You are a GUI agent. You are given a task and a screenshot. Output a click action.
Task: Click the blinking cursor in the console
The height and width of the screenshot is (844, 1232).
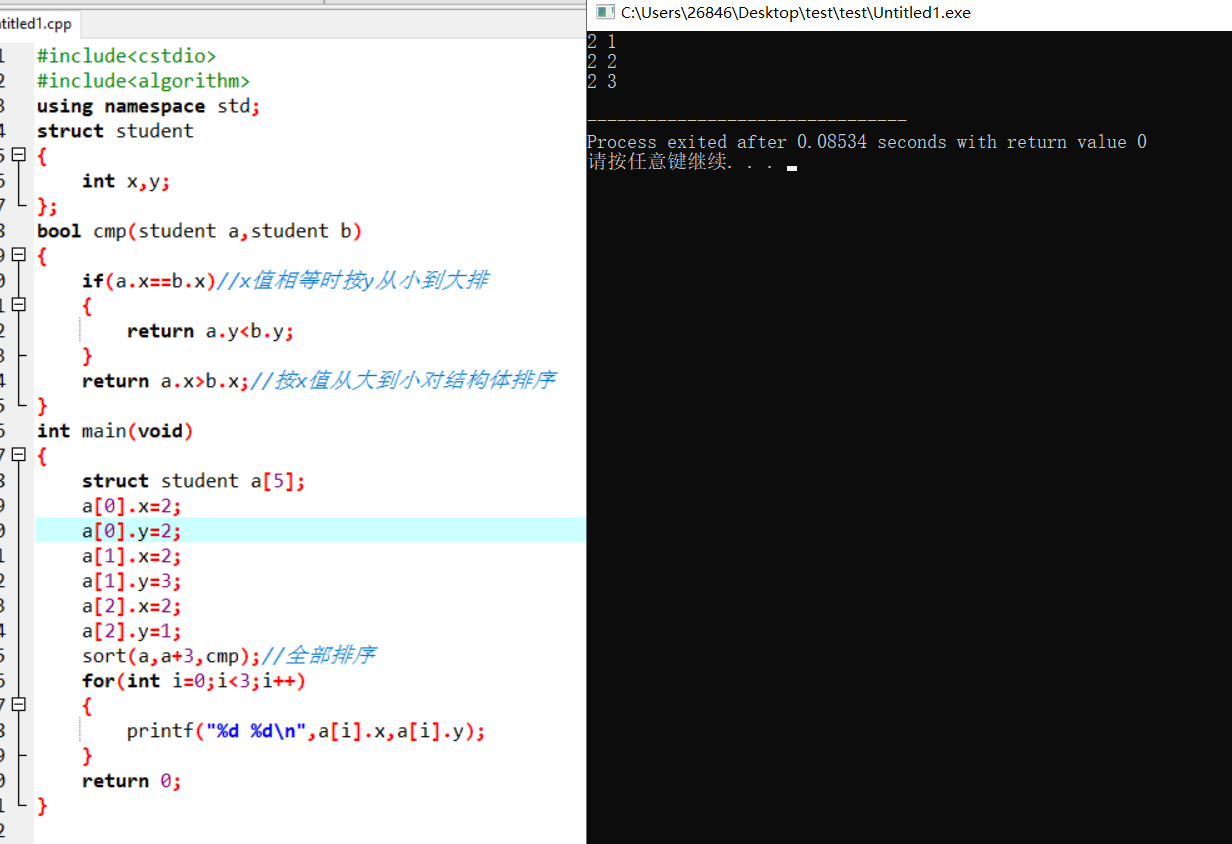(x=791, y=167)
